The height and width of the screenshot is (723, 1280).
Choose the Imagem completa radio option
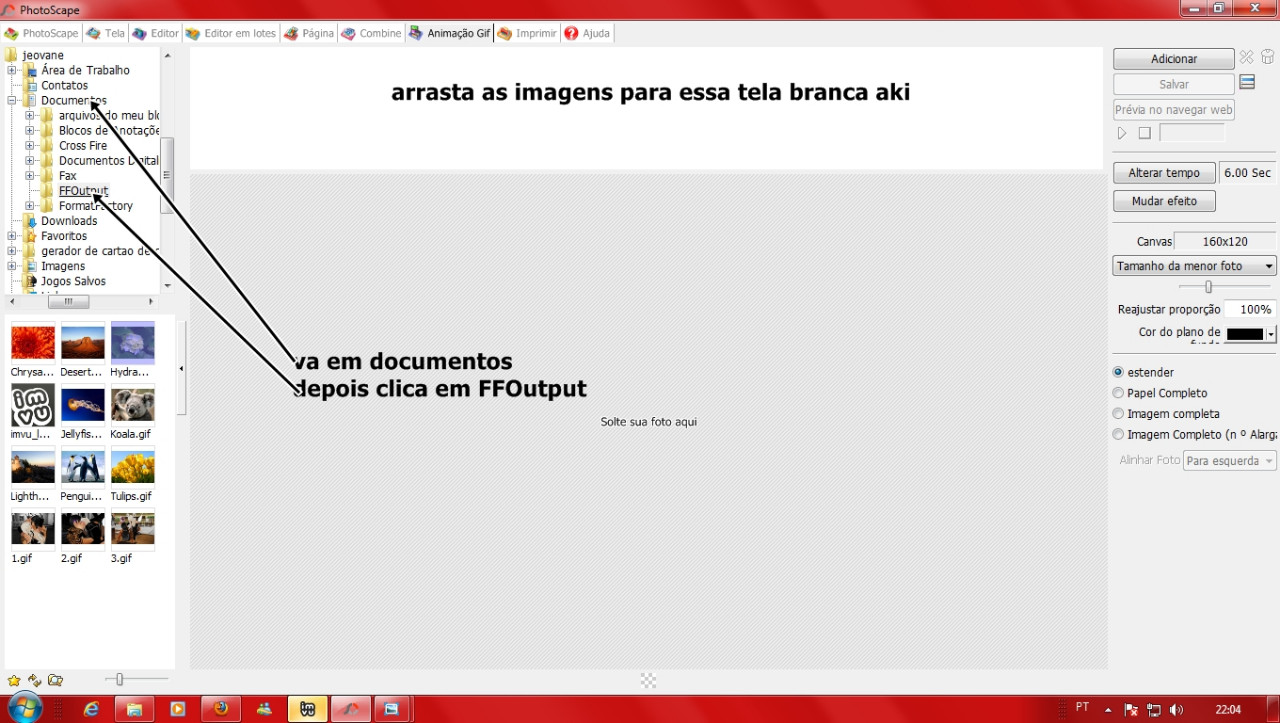[1118, 414]
